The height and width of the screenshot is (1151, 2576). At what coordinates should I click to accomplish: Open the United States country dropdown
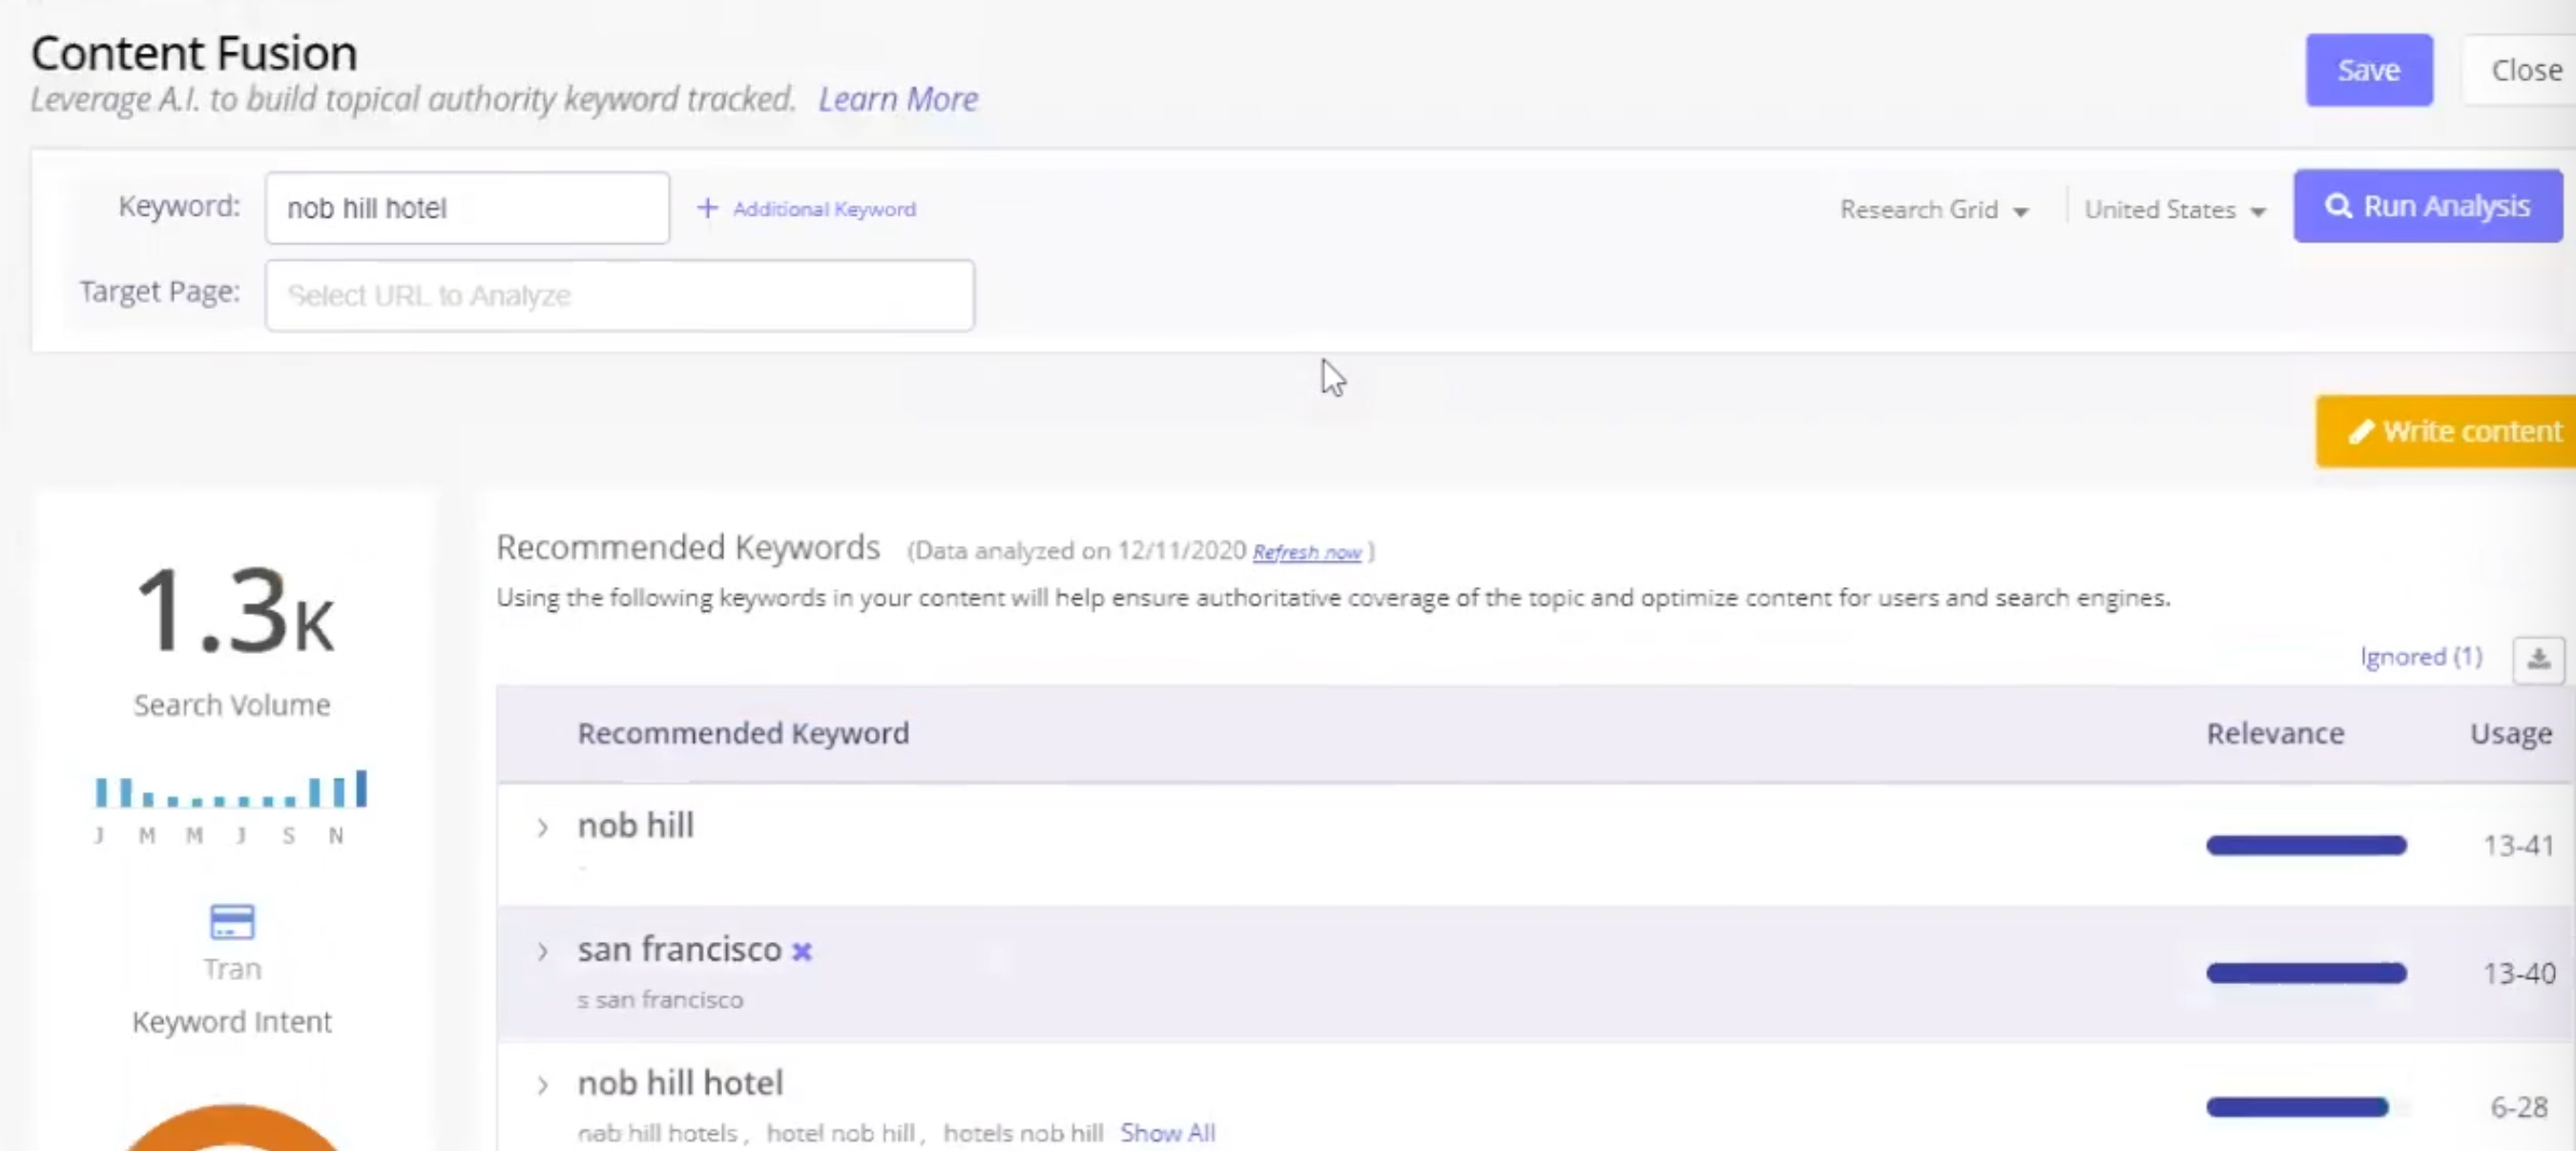[2172, 208]
